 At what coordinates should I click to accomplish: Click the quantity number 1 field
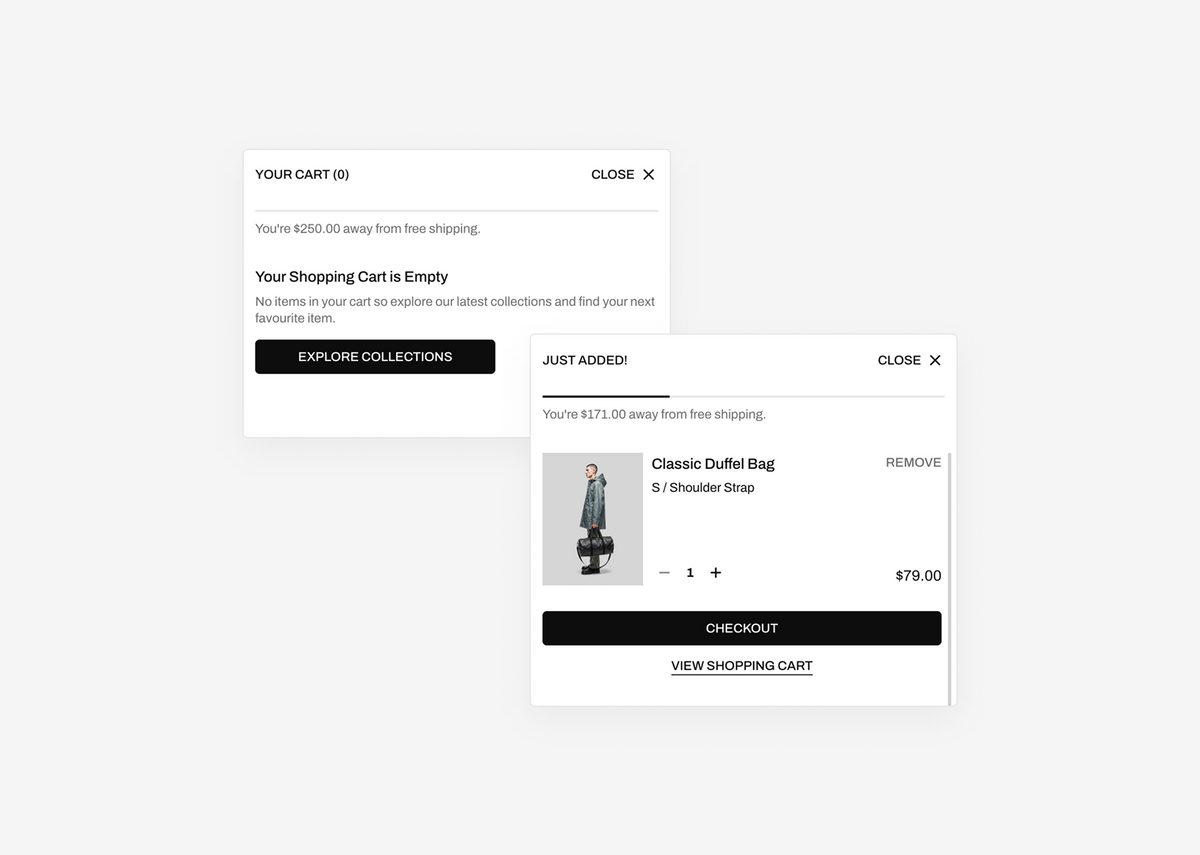click(690, 573)
